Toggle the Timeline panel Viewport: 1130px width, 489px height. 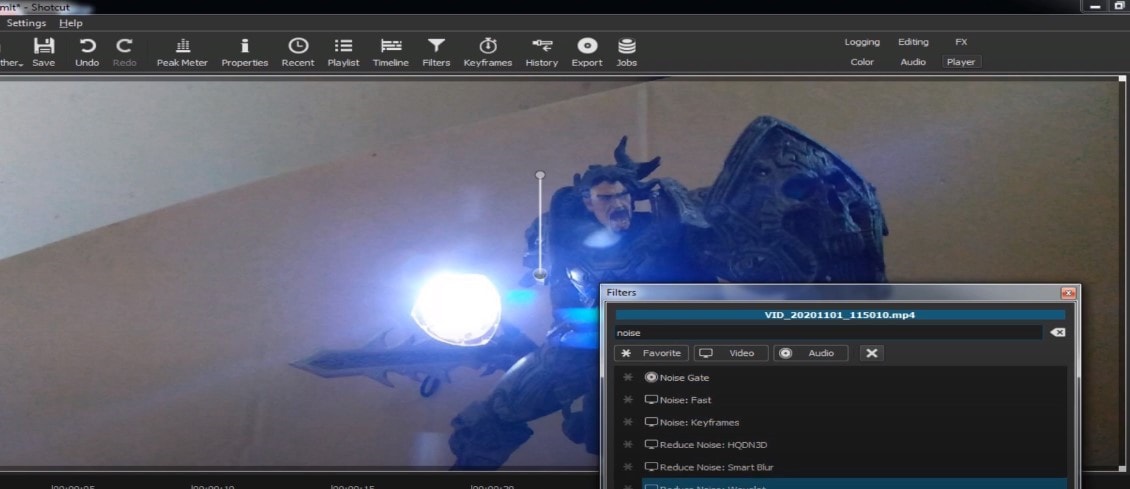pyautogui.click(x=391, y=53)
